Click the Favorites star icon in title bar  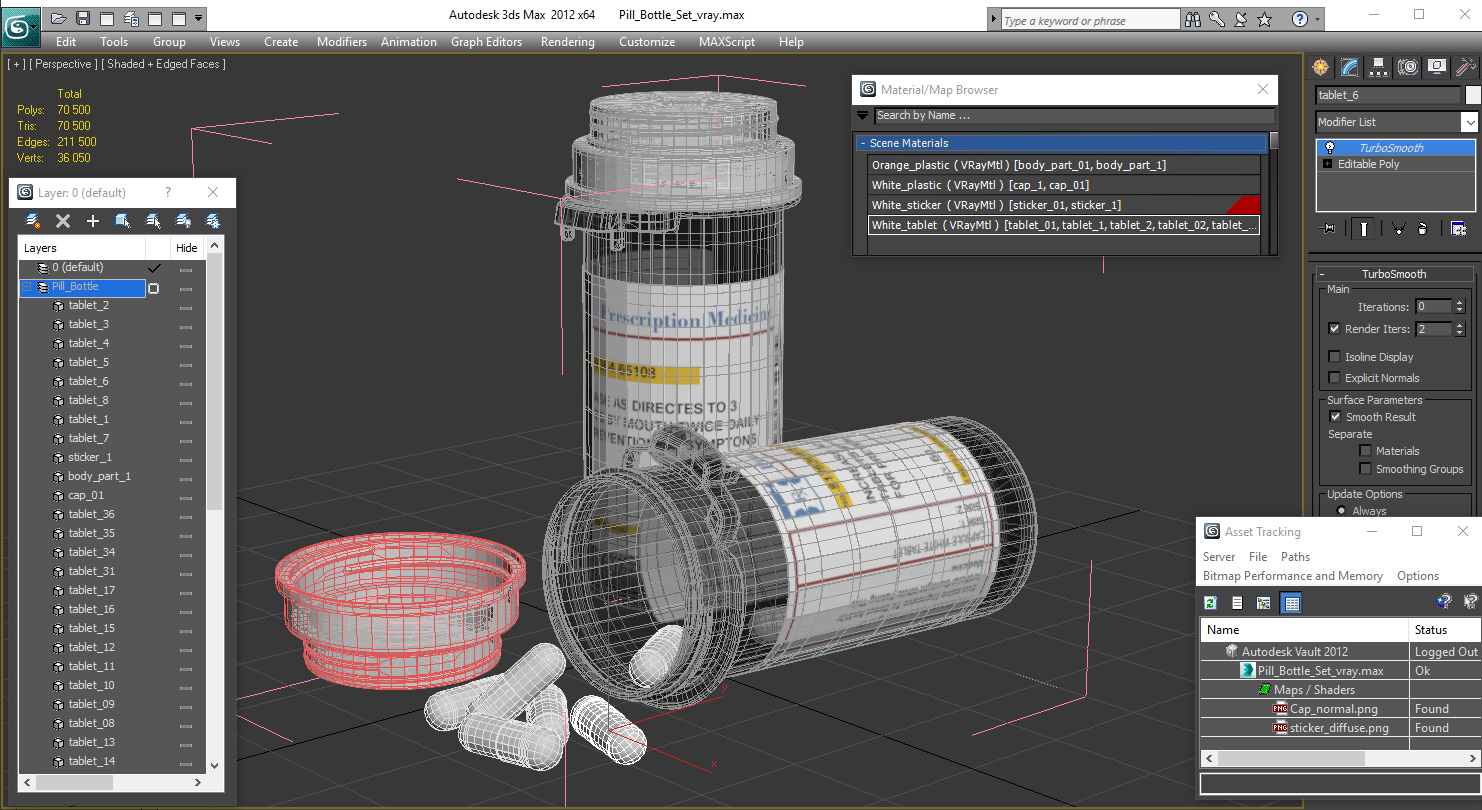(1265, 19)
